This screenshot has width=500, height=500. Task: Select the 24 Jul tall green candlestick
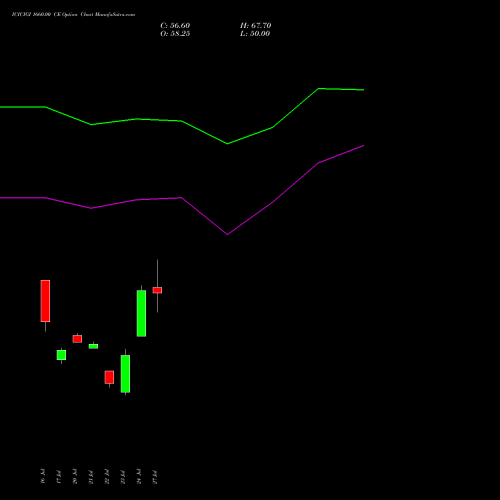tap(141, 313)
